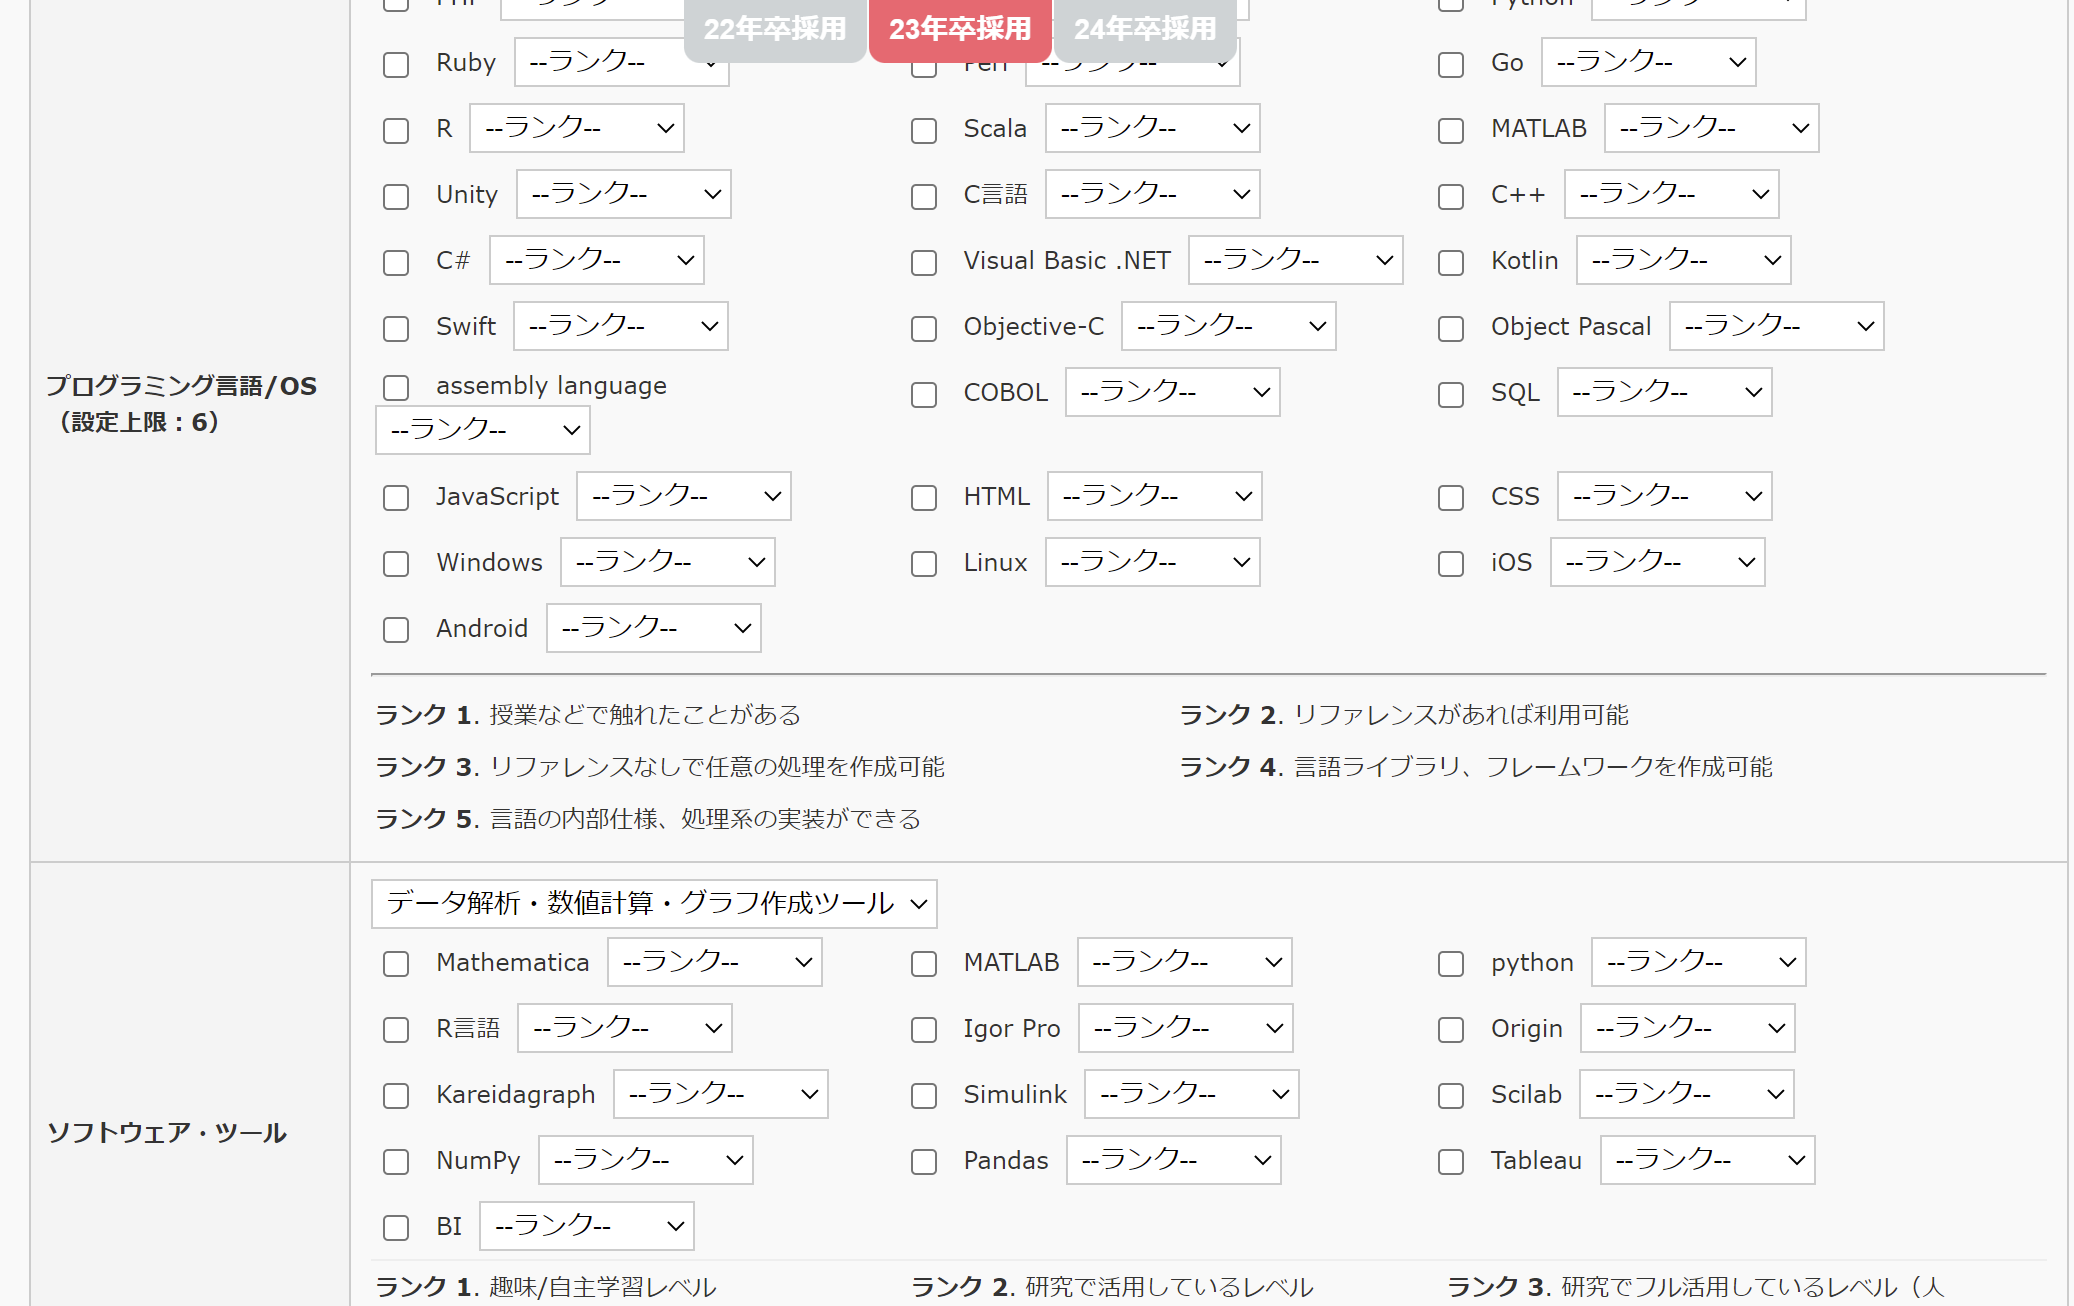
Task: Open the データ解析 tool category dropdown
Action: click(x=654, y=904)
